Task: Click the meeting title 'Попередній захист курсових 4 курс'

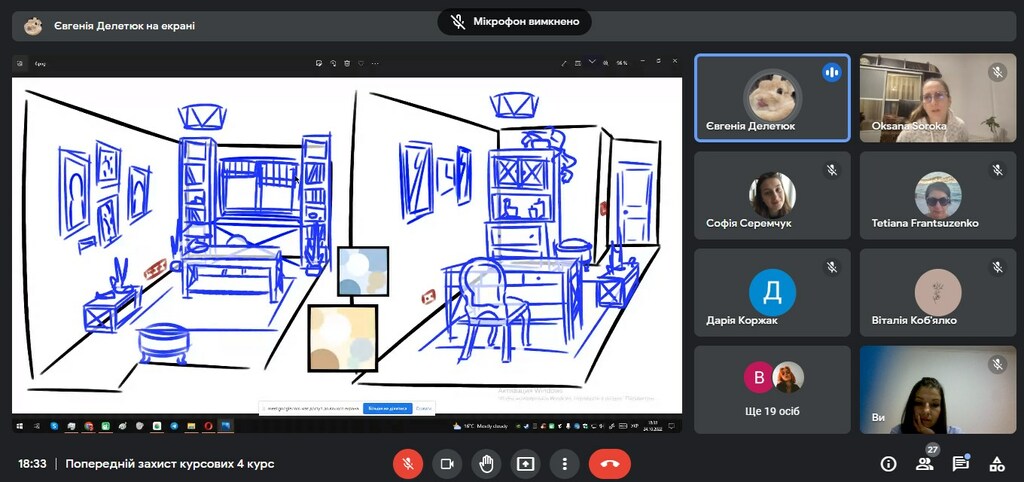Action: coord(170,464)
